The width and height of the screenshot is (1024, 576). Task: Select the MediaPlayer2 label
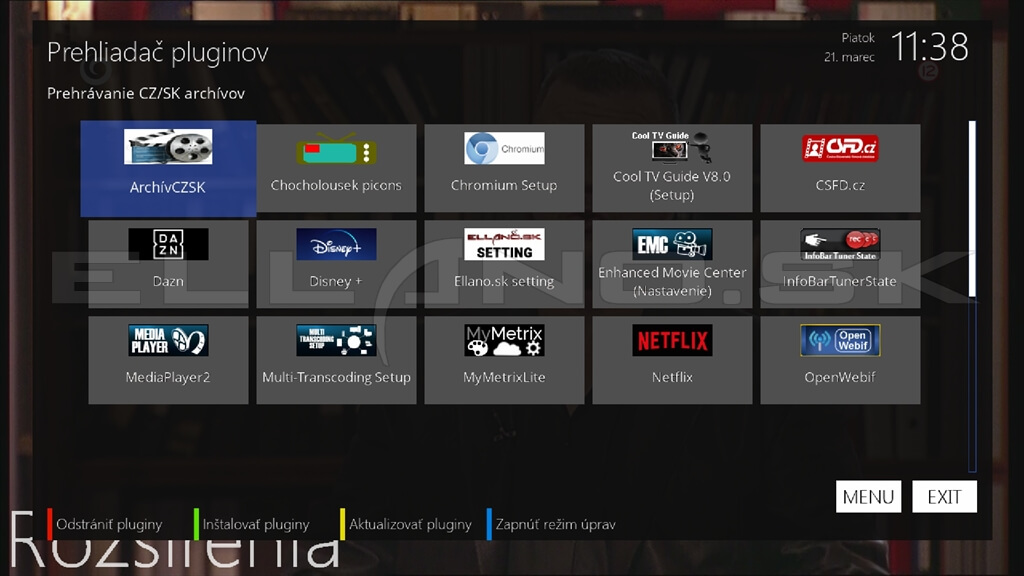coord(168,377)
